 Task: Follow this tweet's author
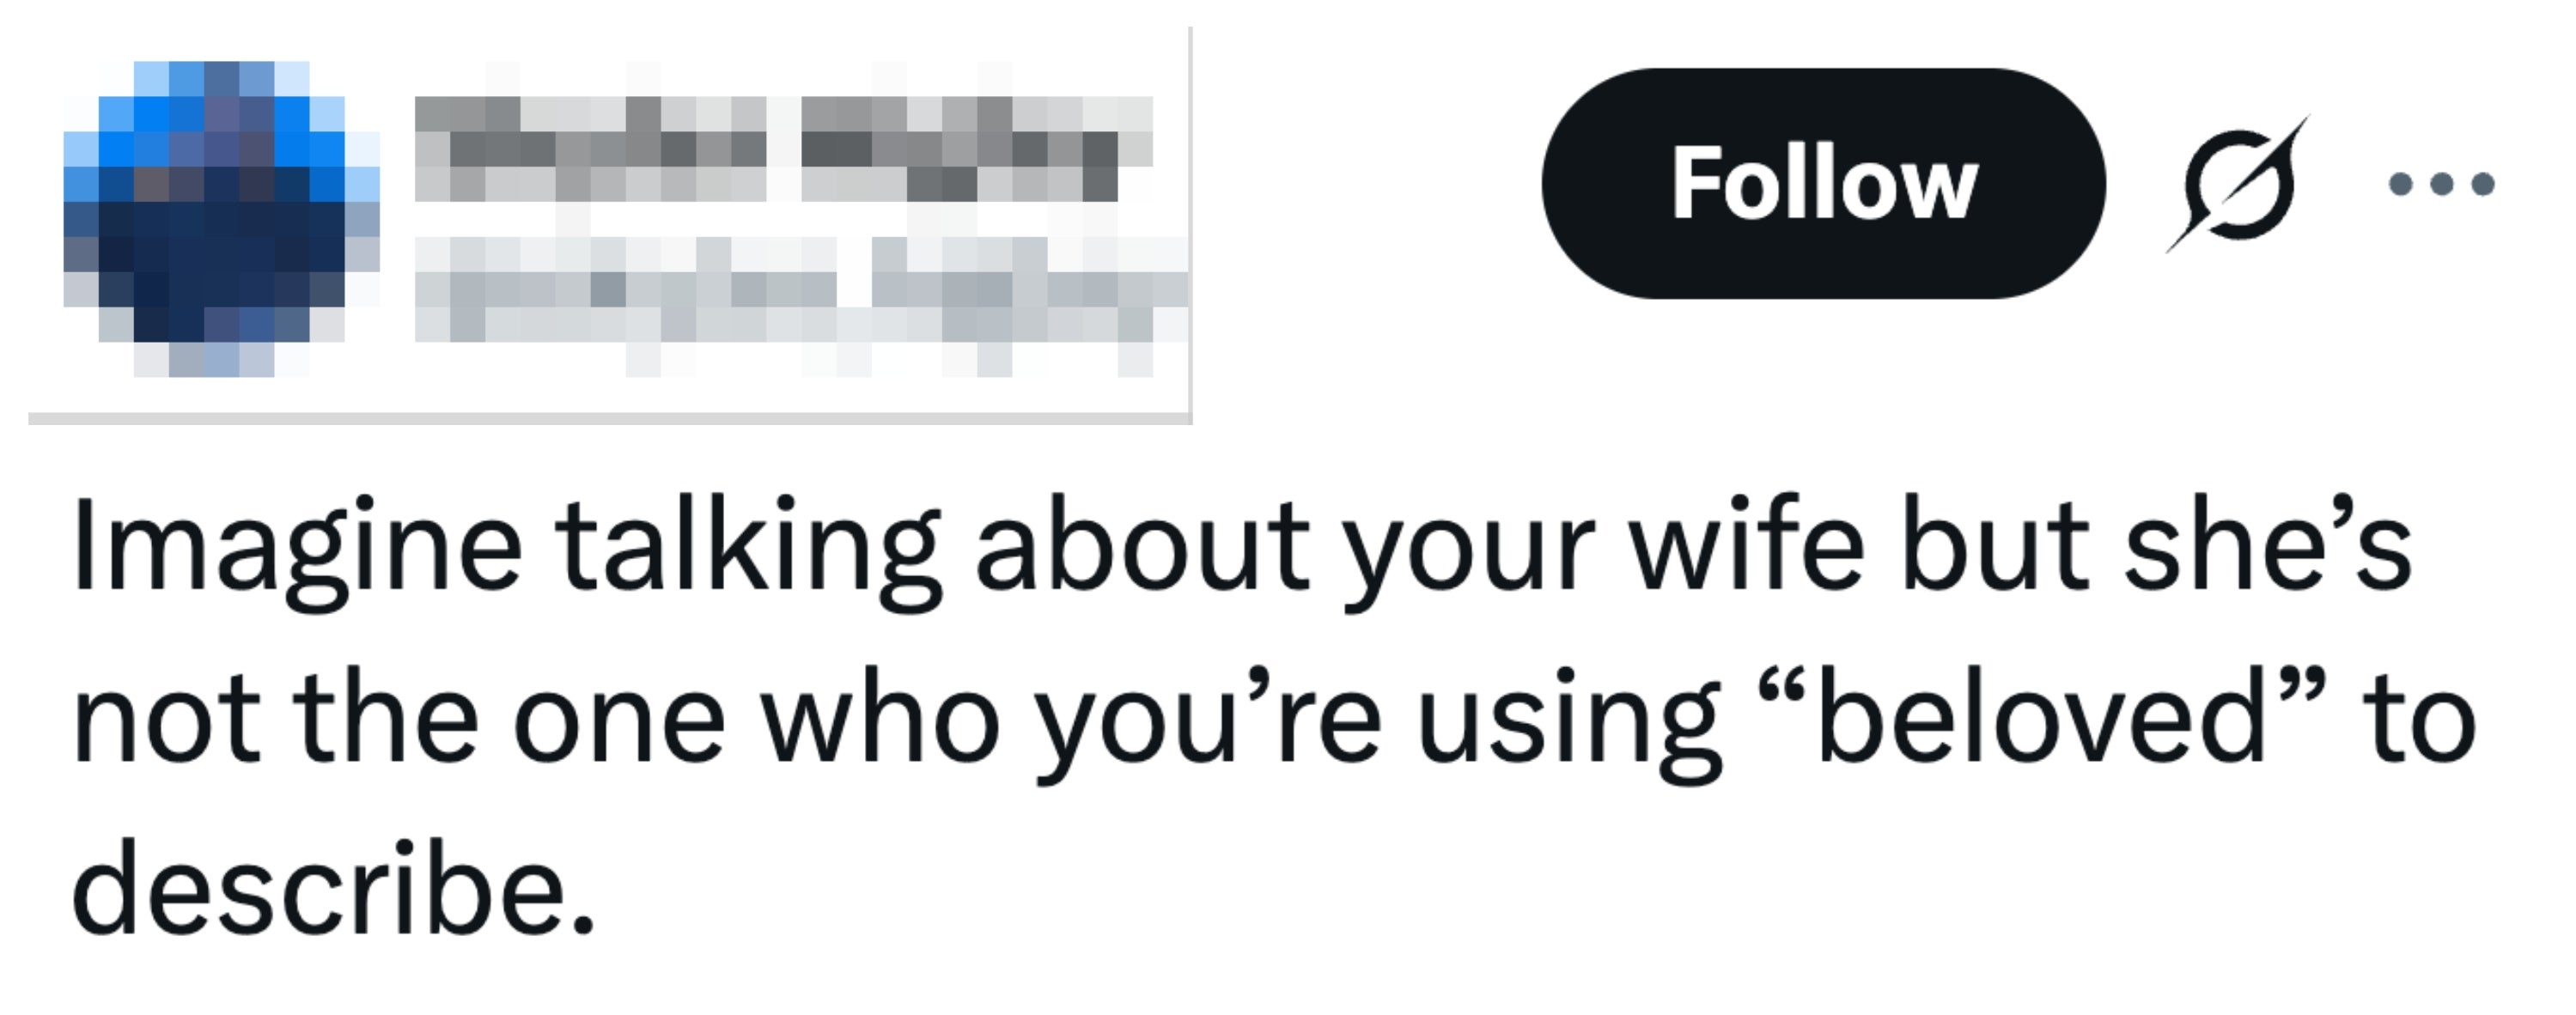click(1823, 184)
